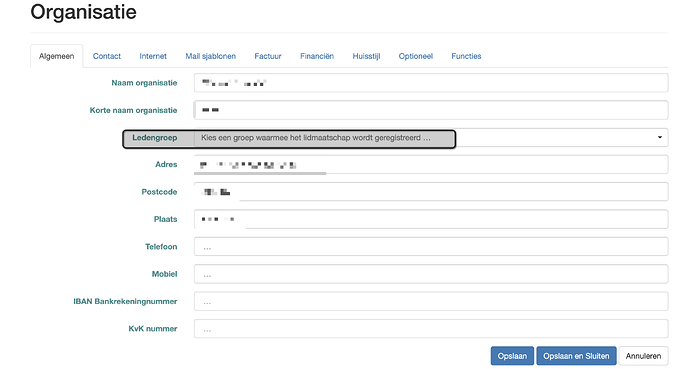Focus the Naam organisatie field

click(431, 83)
